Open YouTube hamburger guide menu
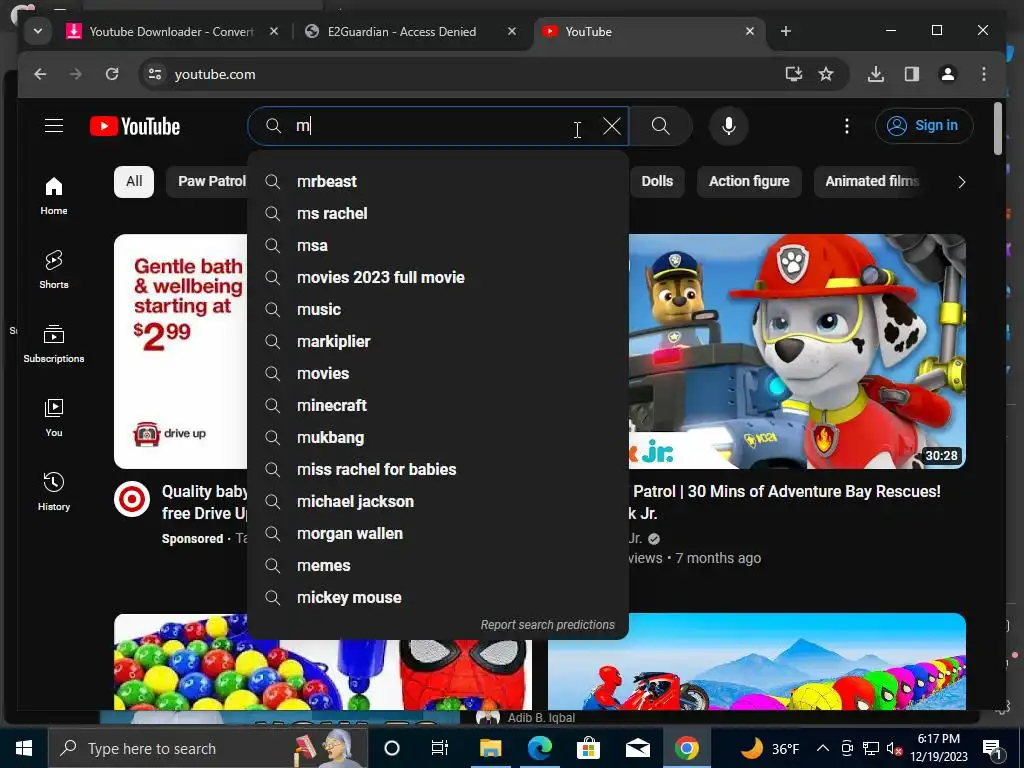This screenshot has height=768, width=1024. (x=54, y=125)
